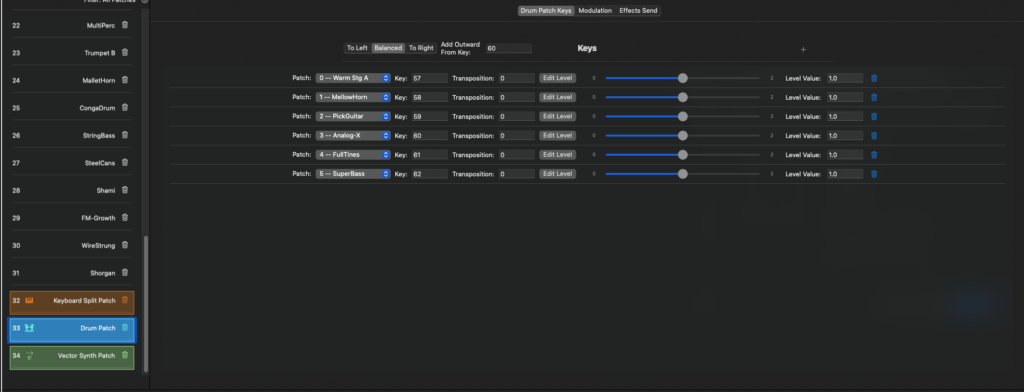
Task: Click the trash icon beside Trumpet B
Action: pyautogui.click(x=125, y=53)
